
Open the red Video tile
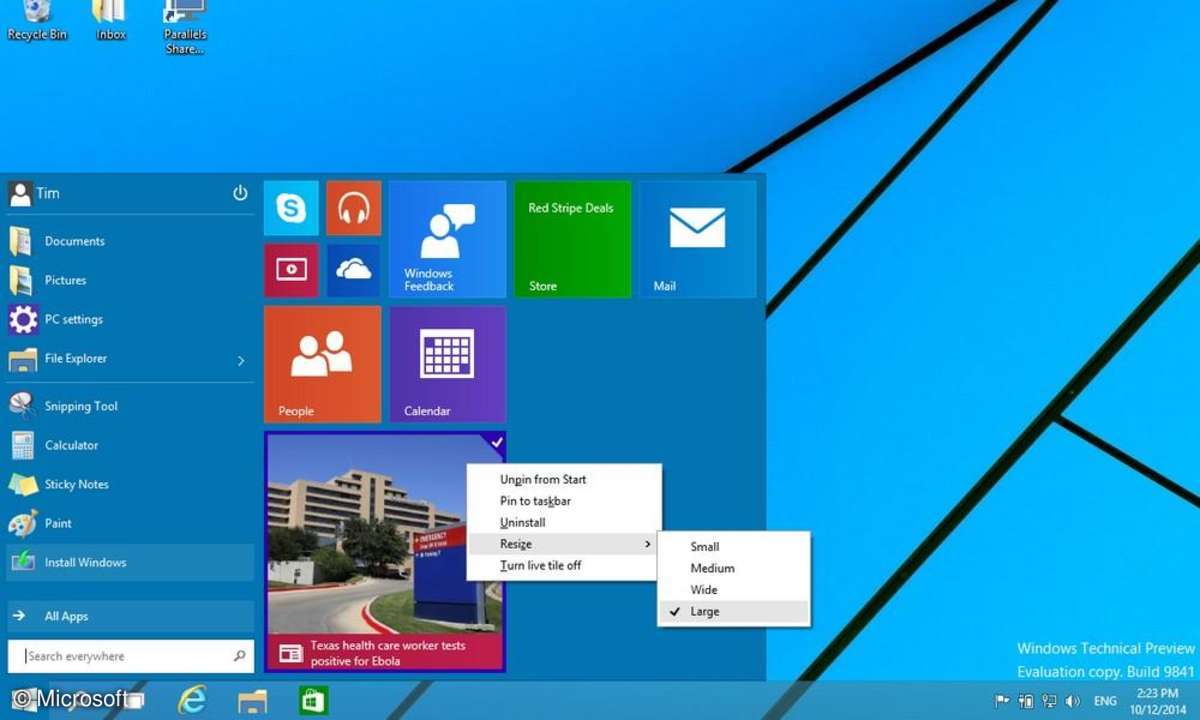[291, 270]
